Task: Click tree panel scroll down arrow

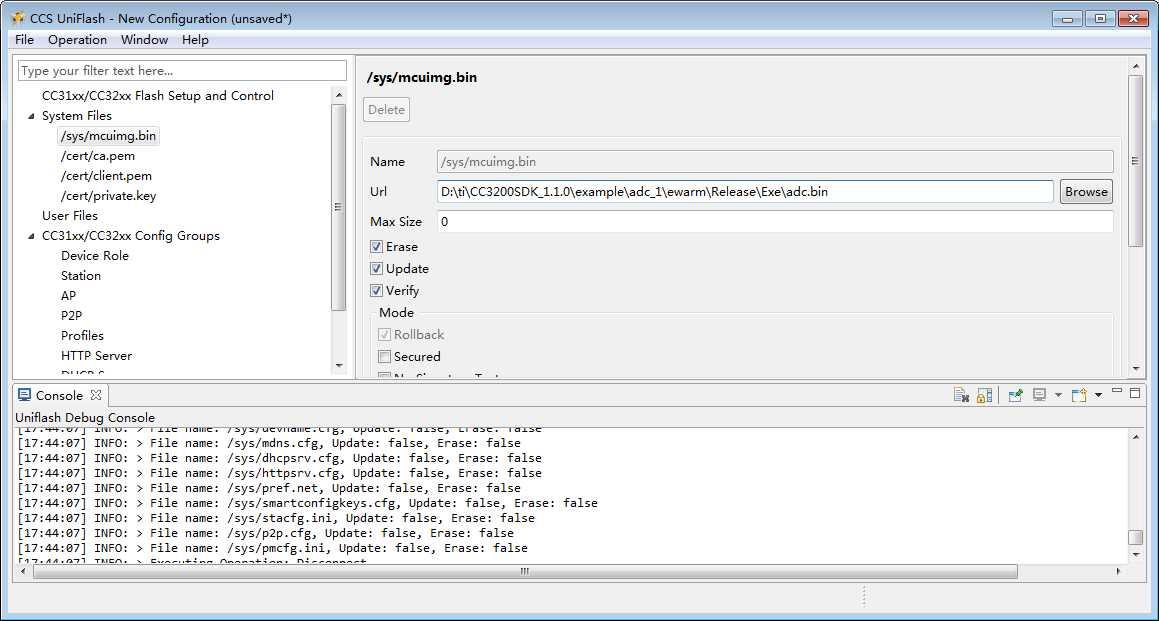Action: [x=339, y=365]
